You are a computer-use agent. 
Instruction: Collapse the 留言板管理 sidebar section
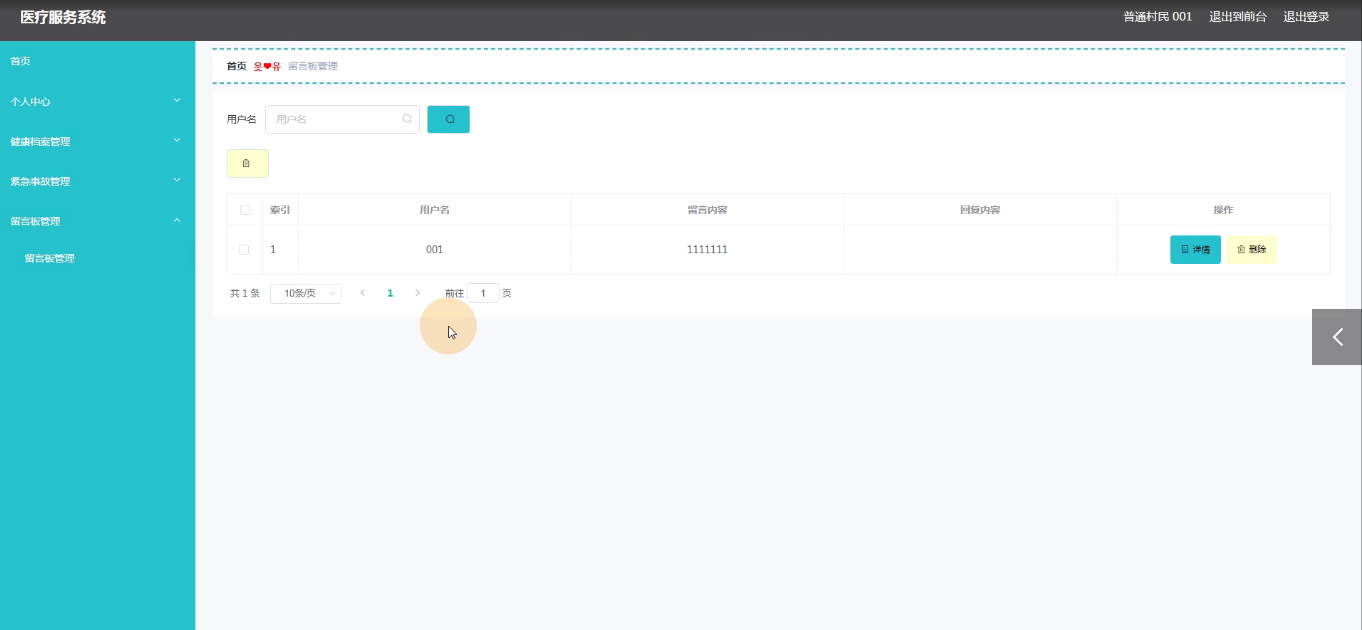coord(95,221)
